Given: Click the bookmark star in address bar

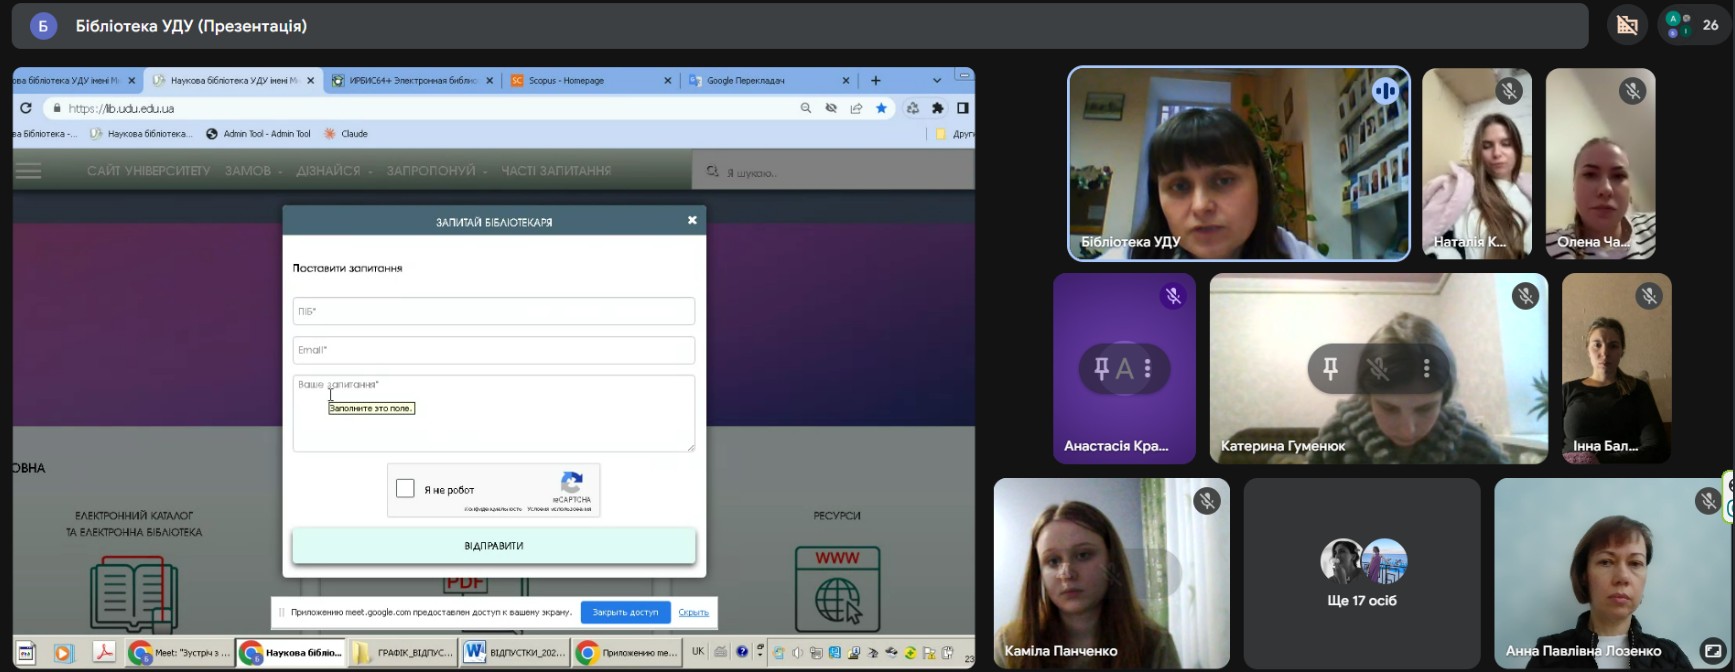Looking at the screenshot, I should 881,108.
